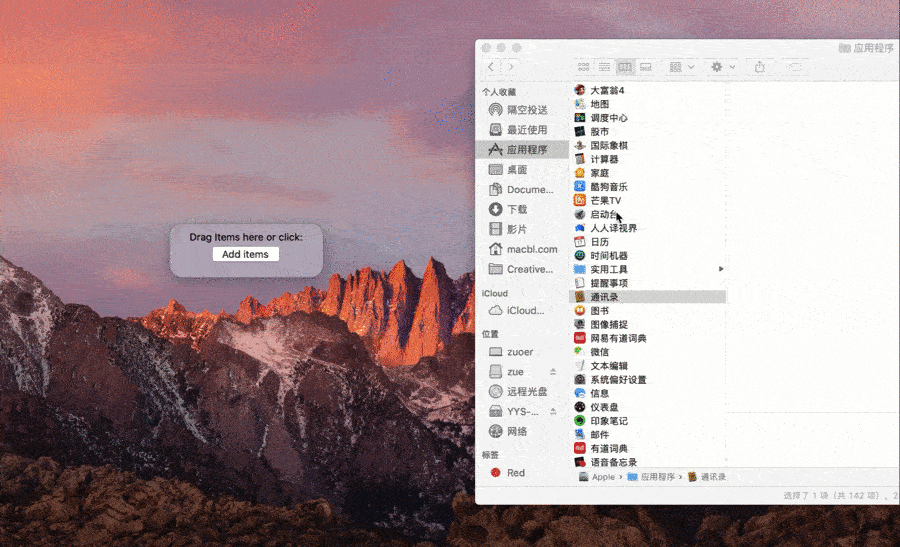Expand the 实用工具 folder arrow
Viewport: 900px width, 547px height.
pos(721,269)
